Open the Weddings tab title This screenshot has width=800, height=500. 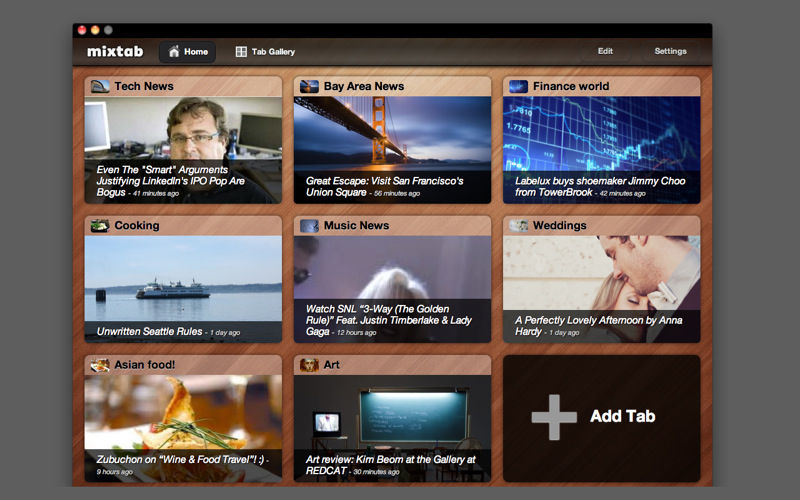[560, 226]
